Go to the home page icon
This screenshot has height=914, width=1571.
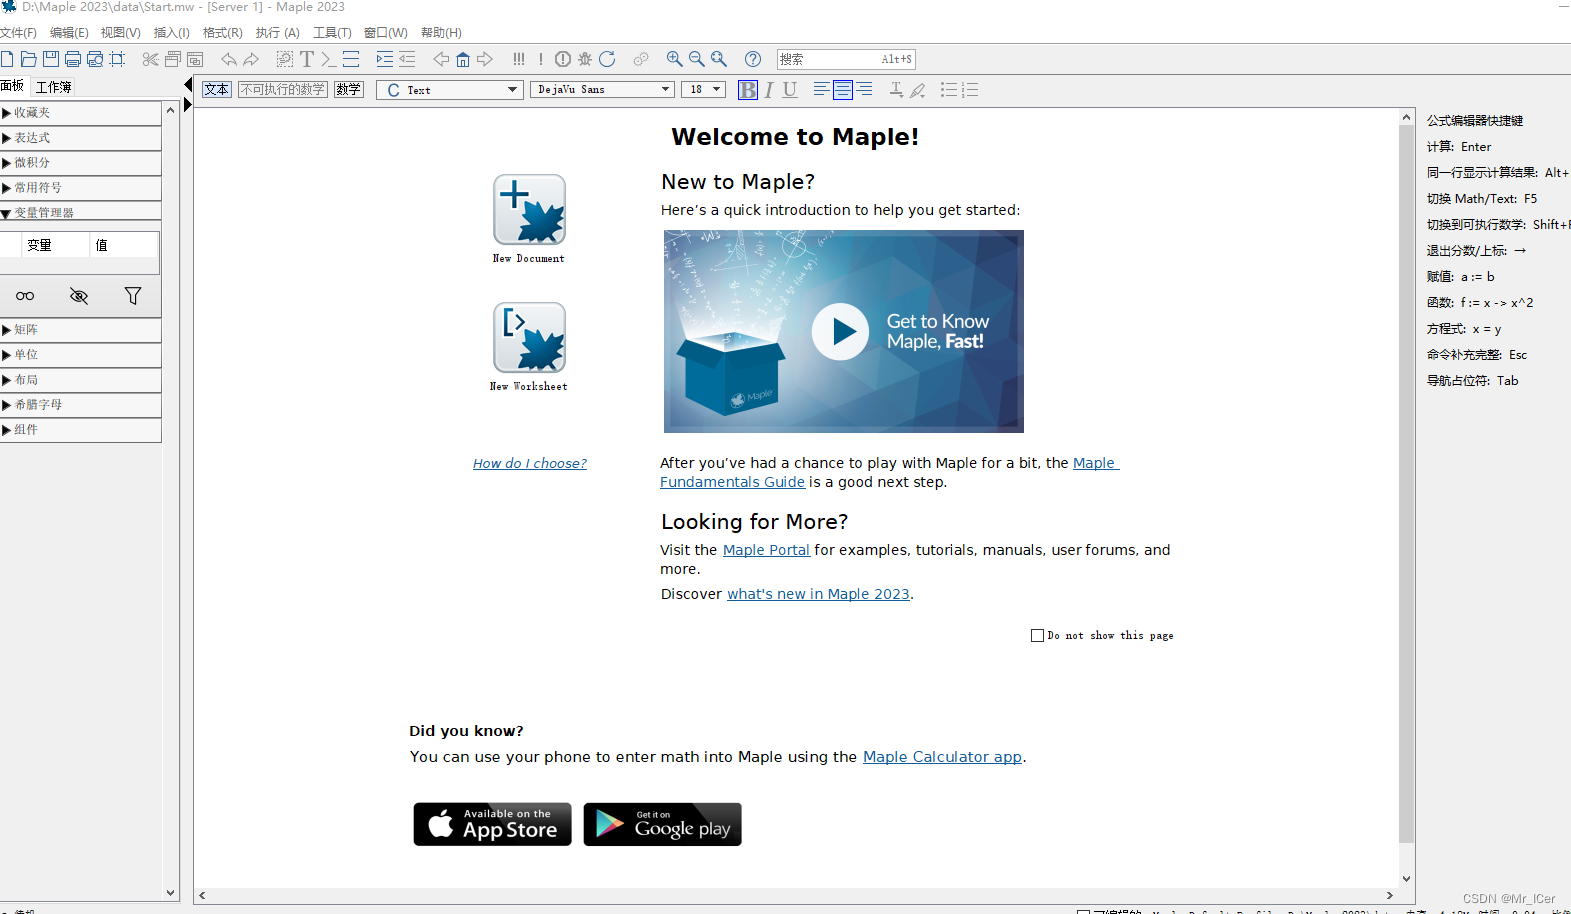pos(463,59)
